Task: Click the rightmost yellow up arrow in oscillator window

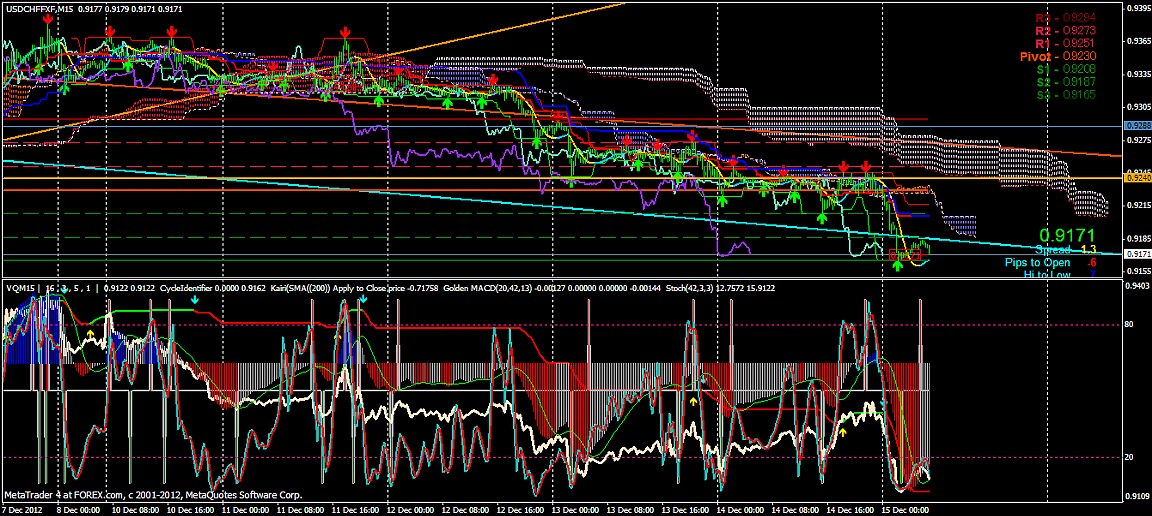Action: click(842, 433)
